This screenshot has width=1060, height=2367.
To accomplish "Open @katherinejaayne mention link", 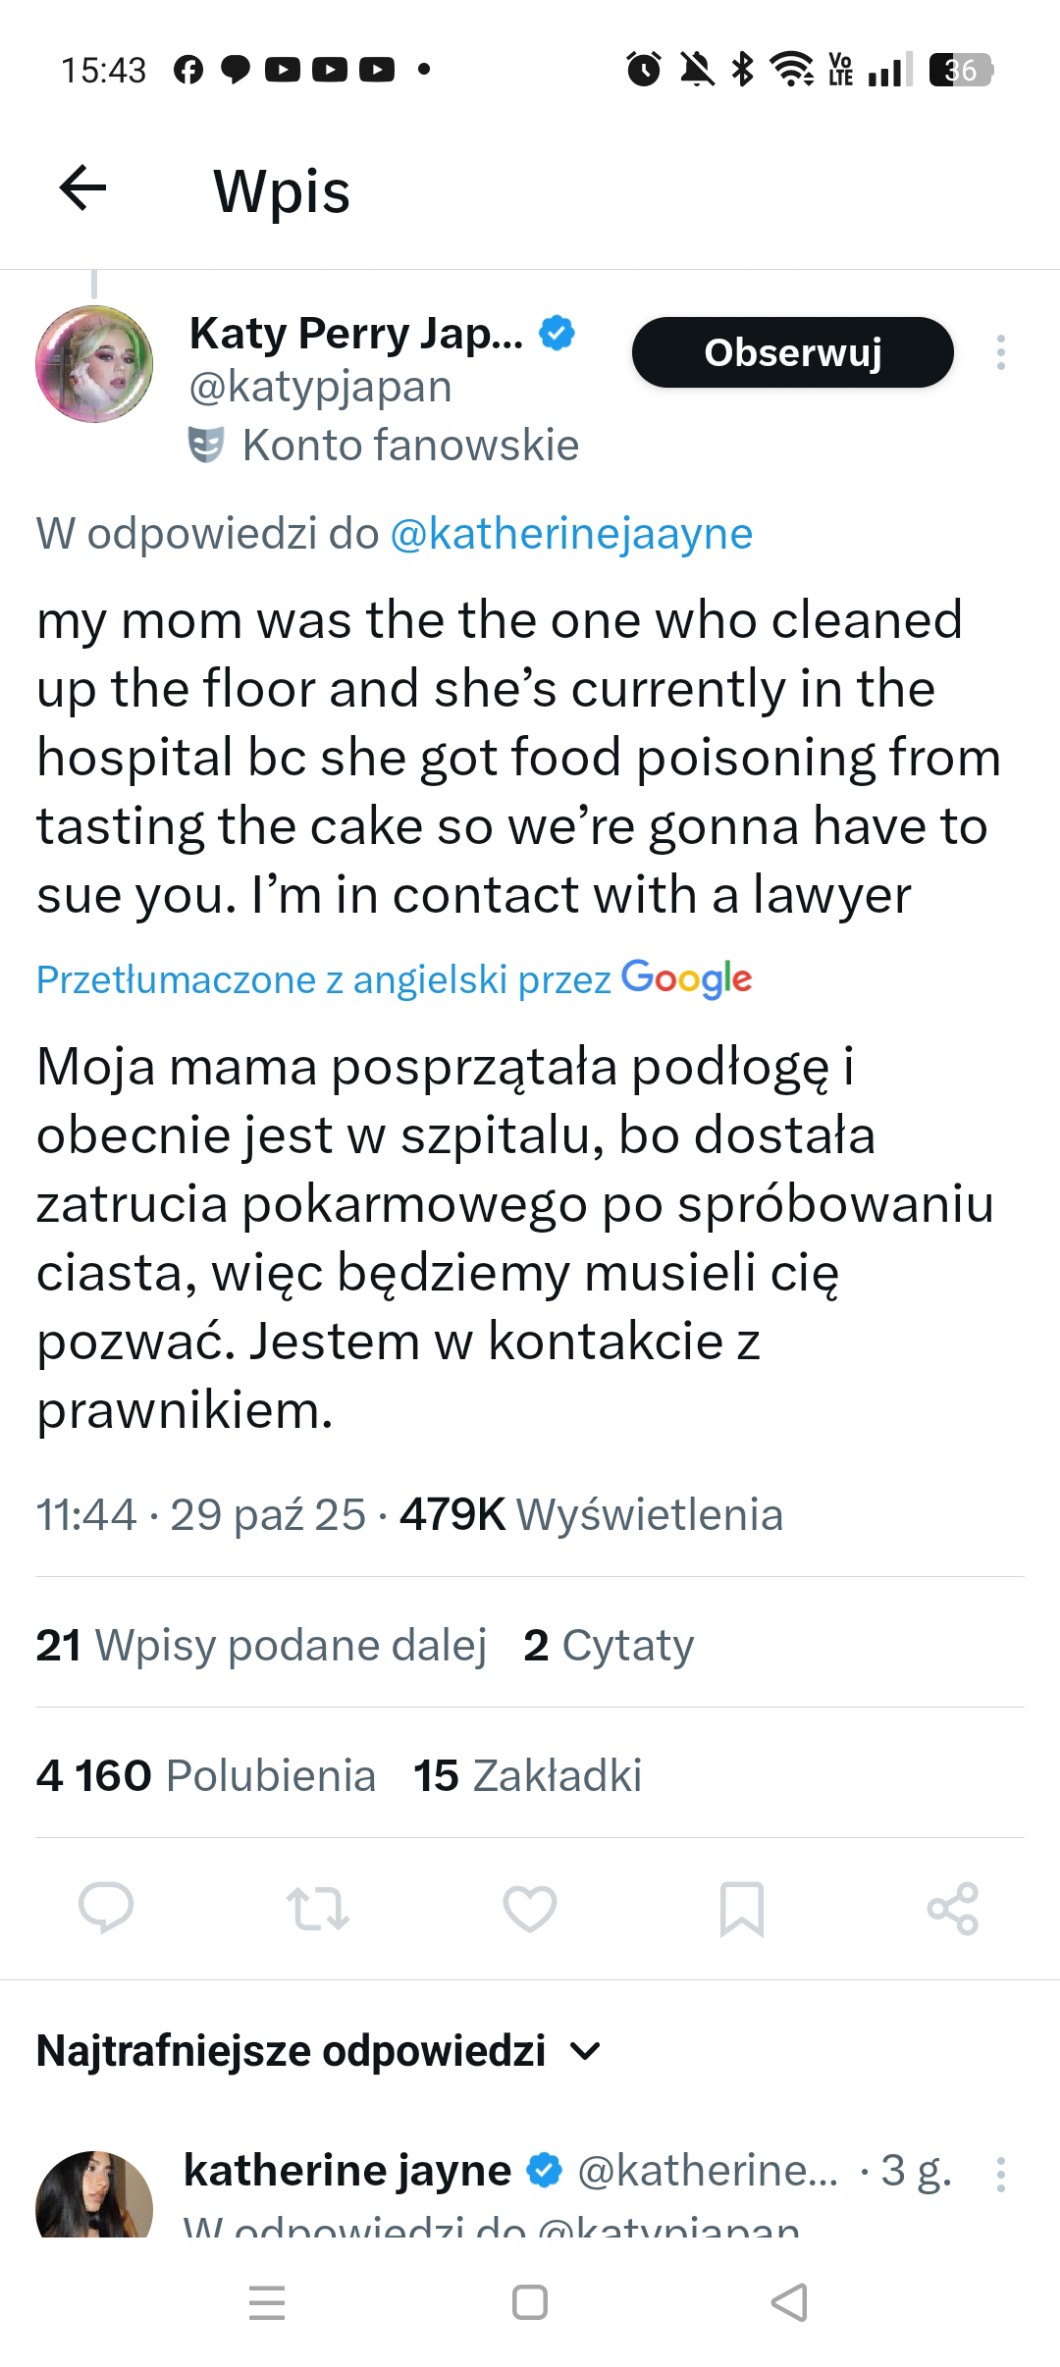I will (x=571, y=534).
